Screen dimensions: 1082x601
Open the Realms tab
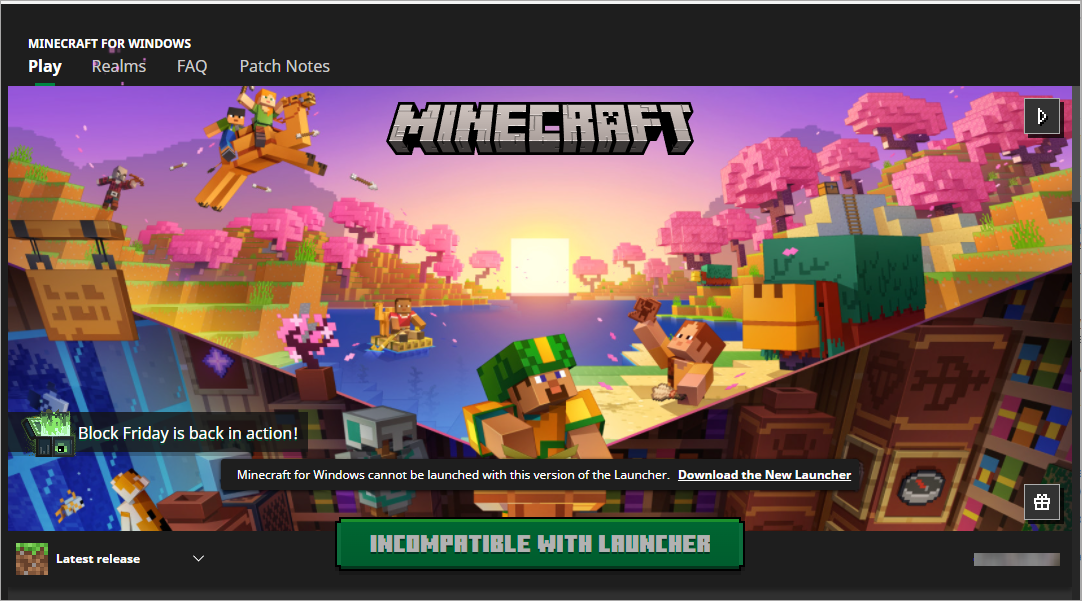119,66
